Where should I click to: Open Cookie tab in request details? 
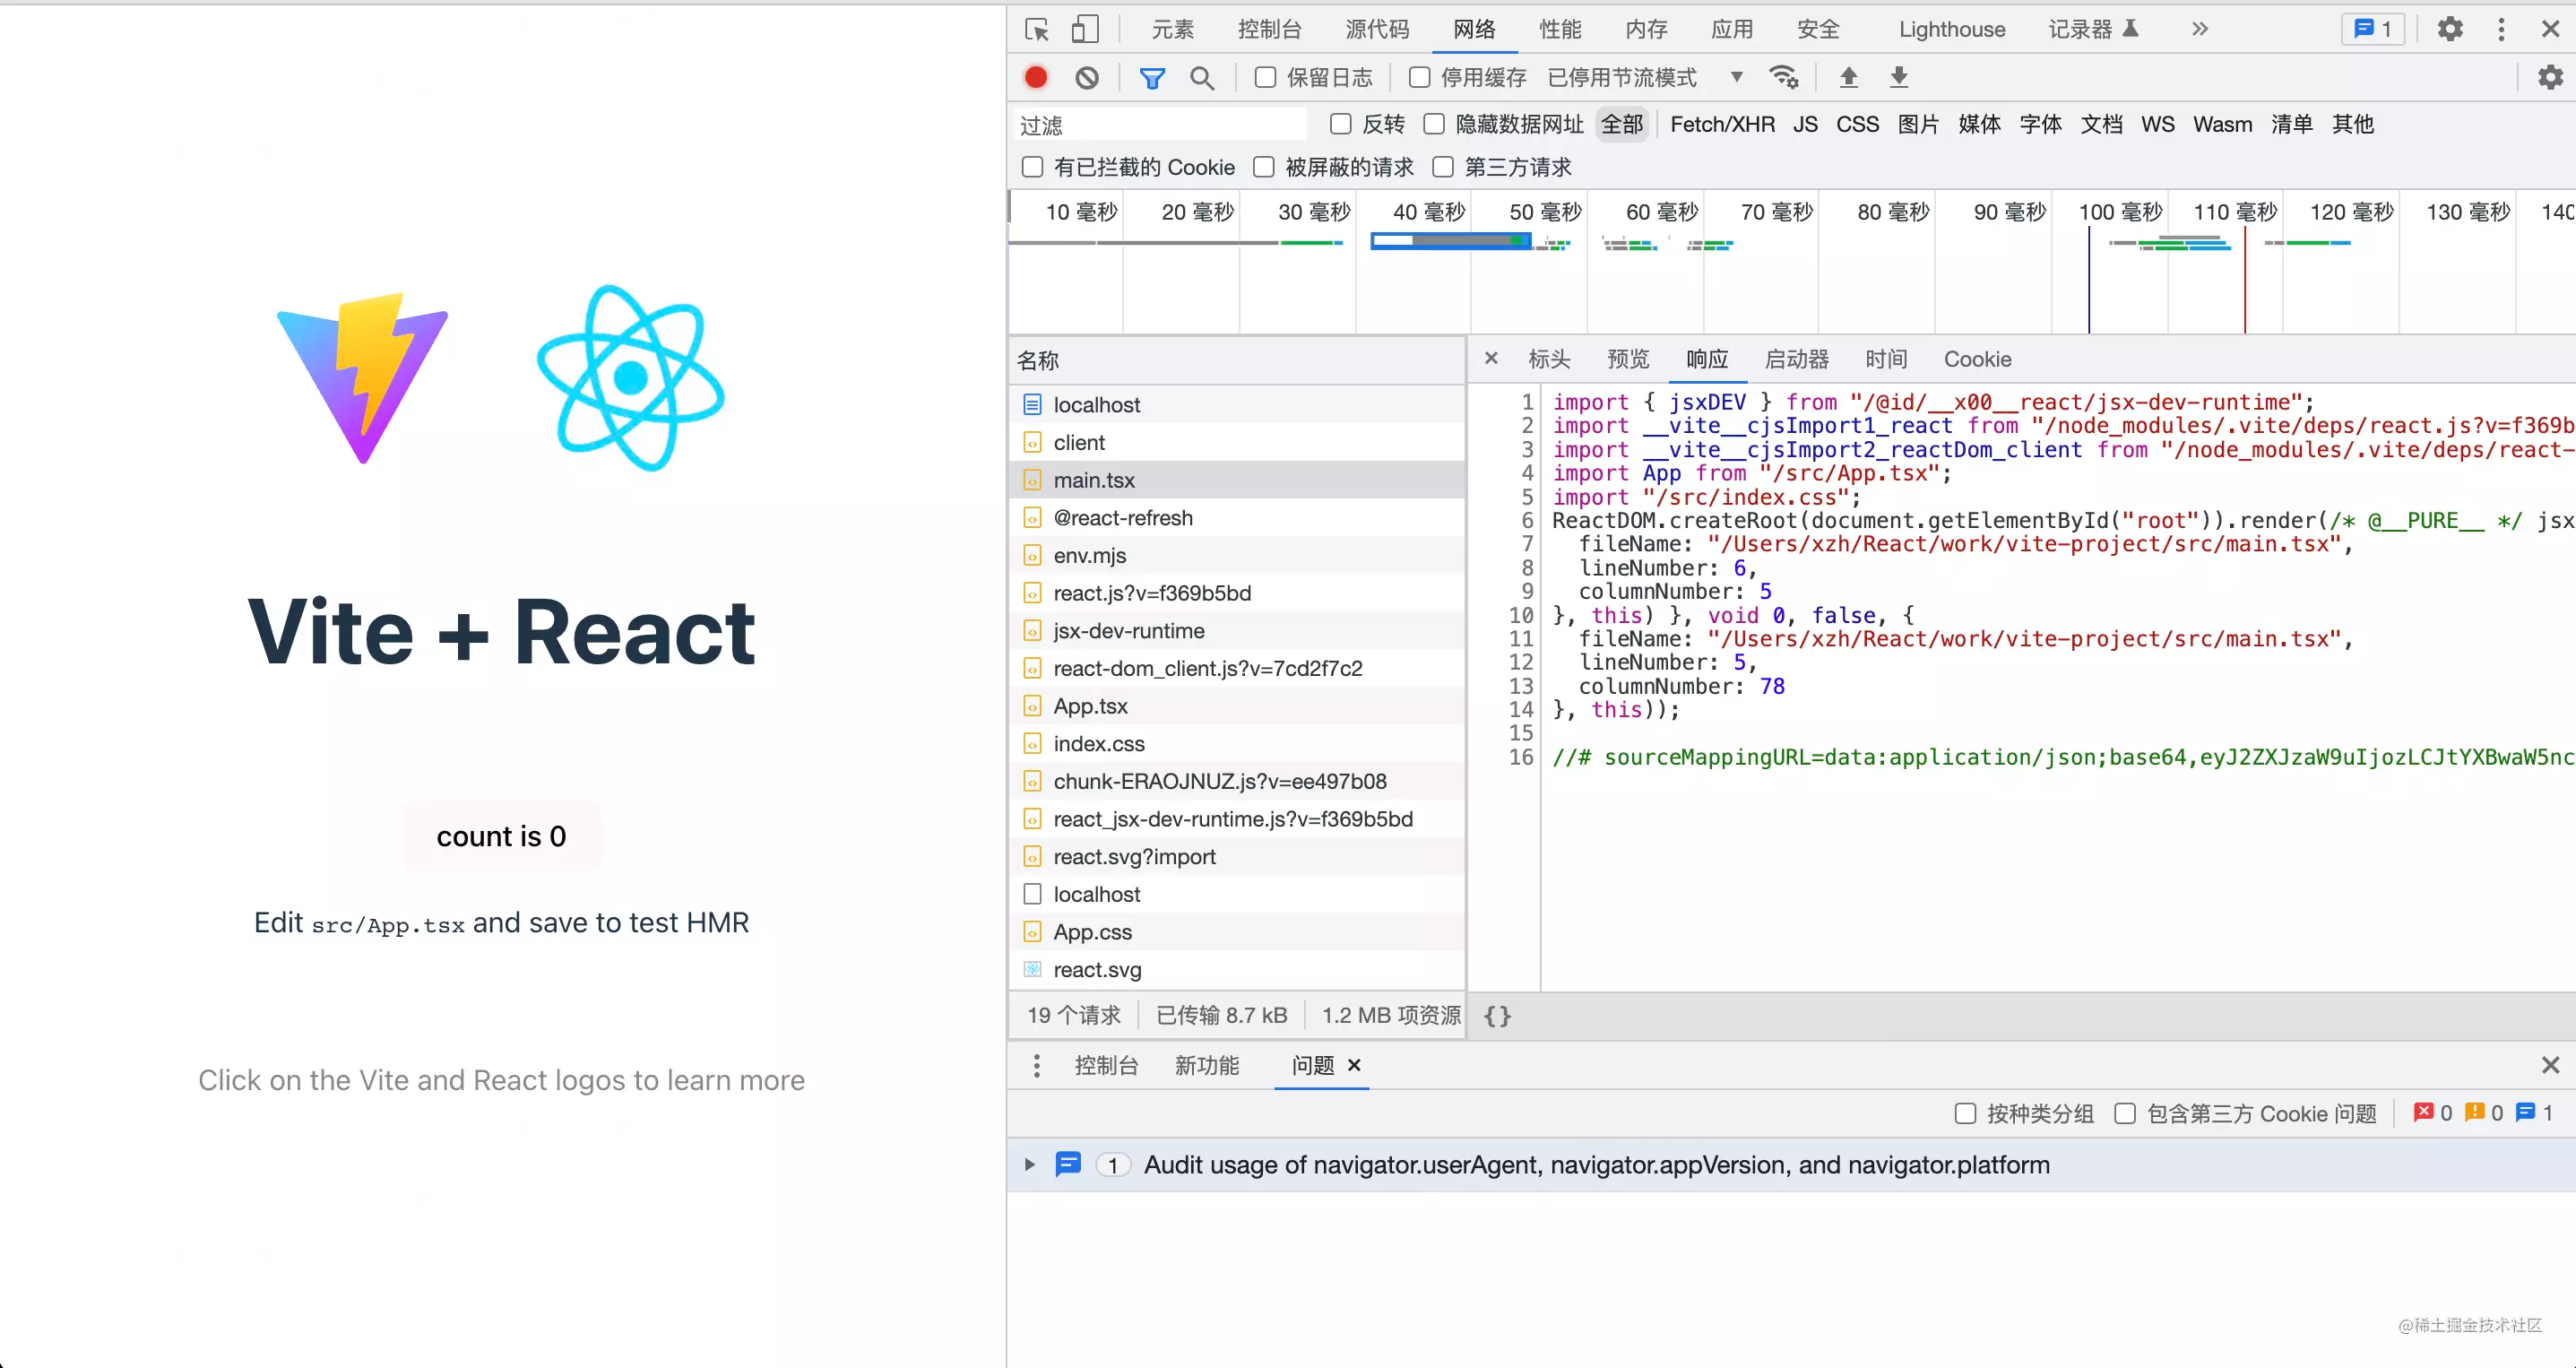[x=1977, y=359]
